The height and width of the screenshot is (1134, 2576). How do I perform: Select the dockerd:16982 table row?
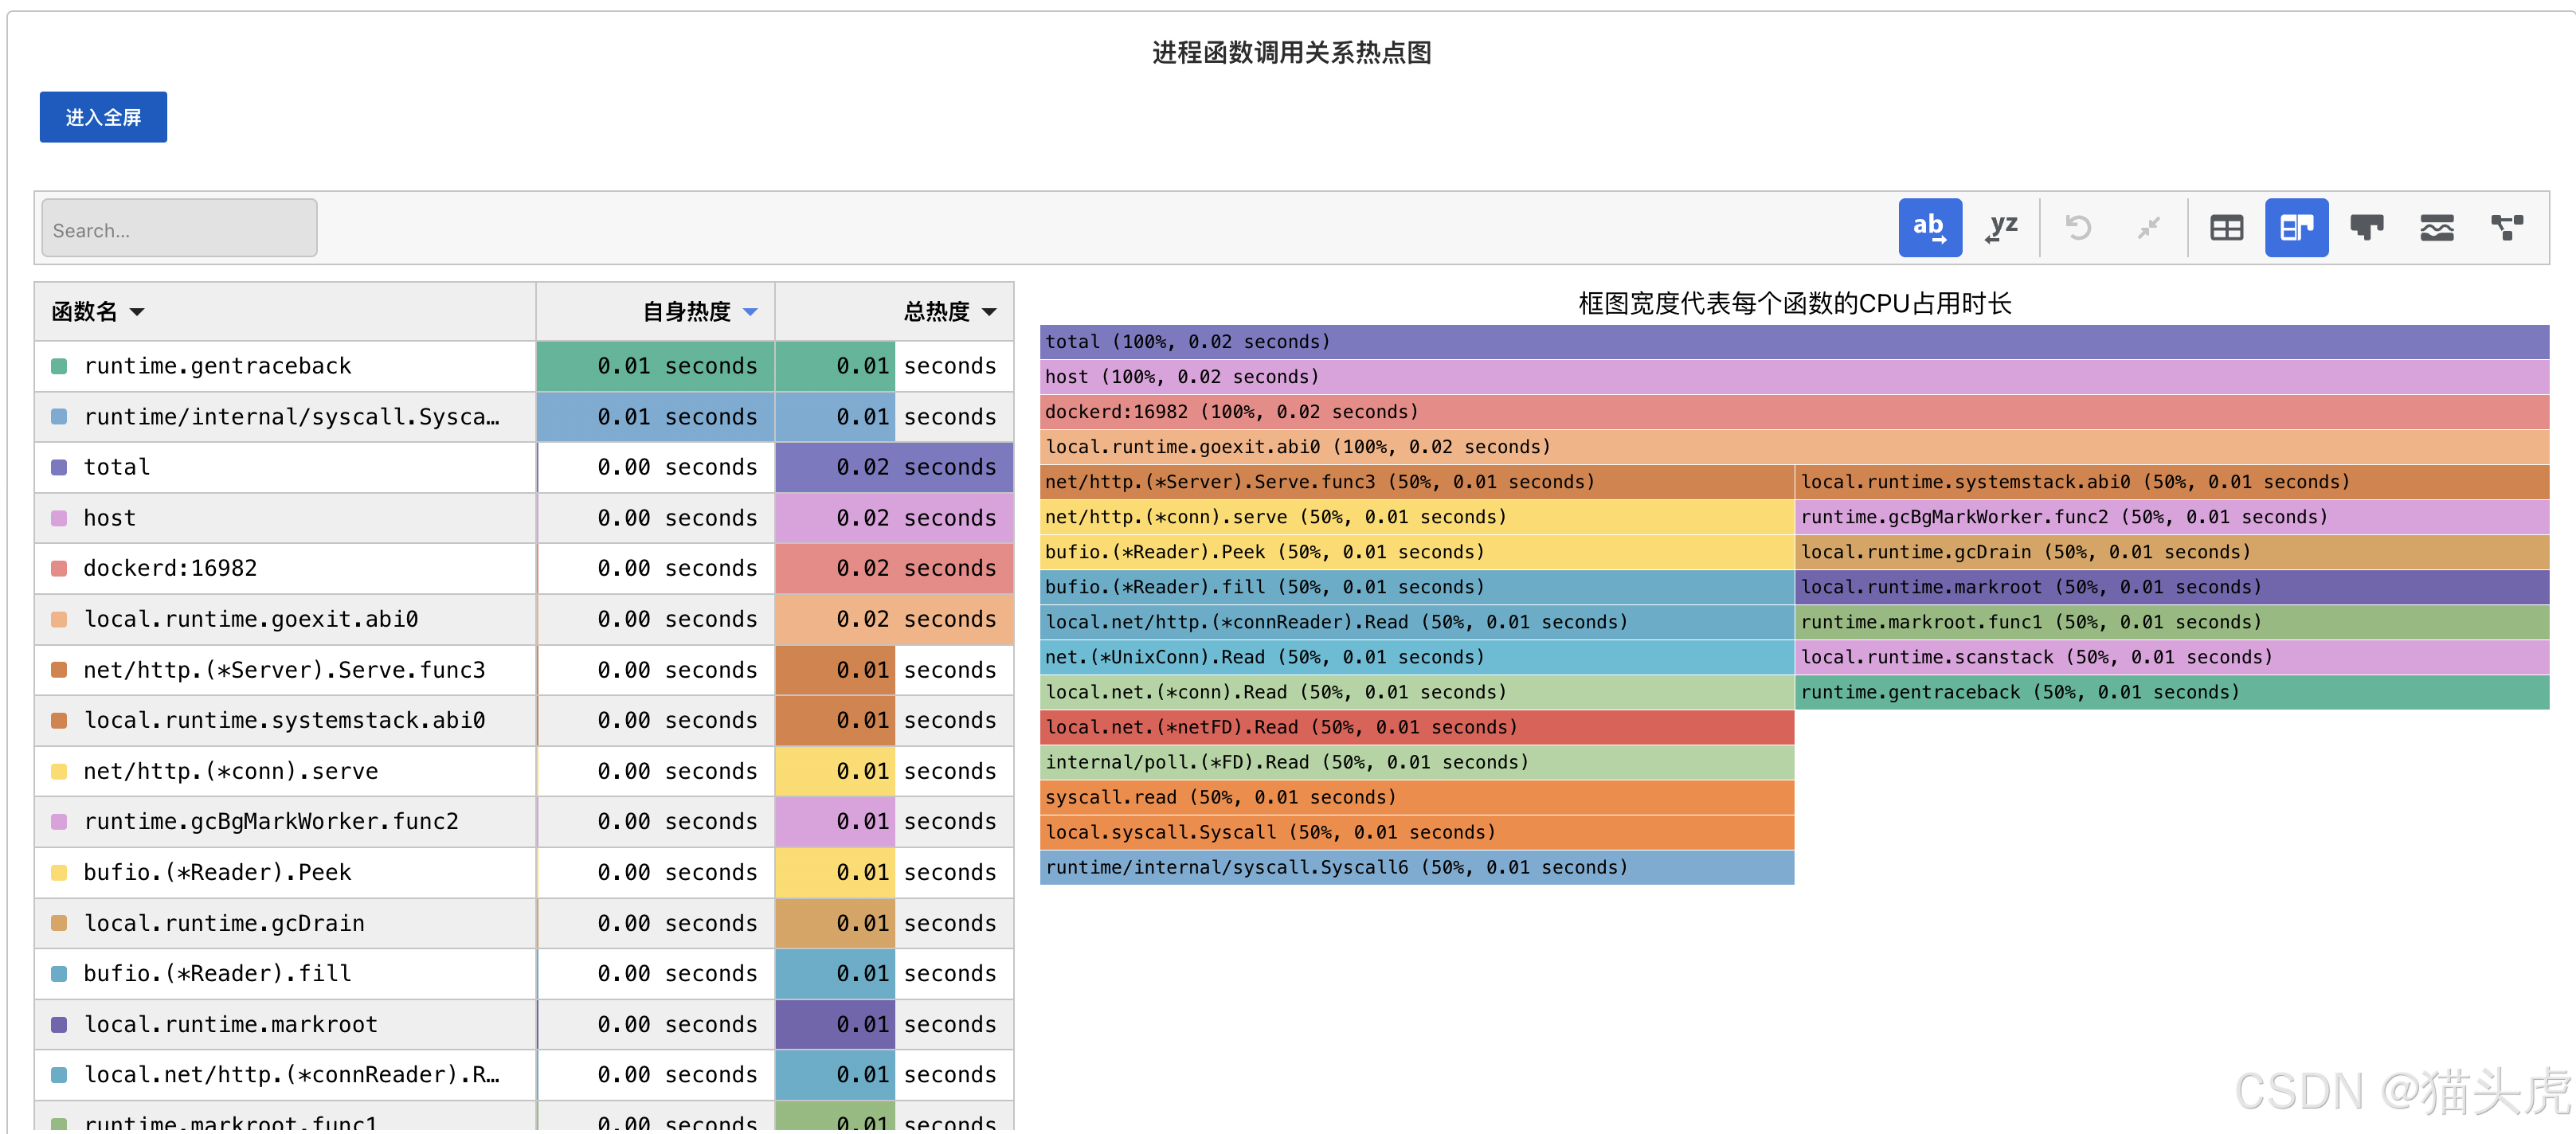pyautogui.click(x=524, y=568)
